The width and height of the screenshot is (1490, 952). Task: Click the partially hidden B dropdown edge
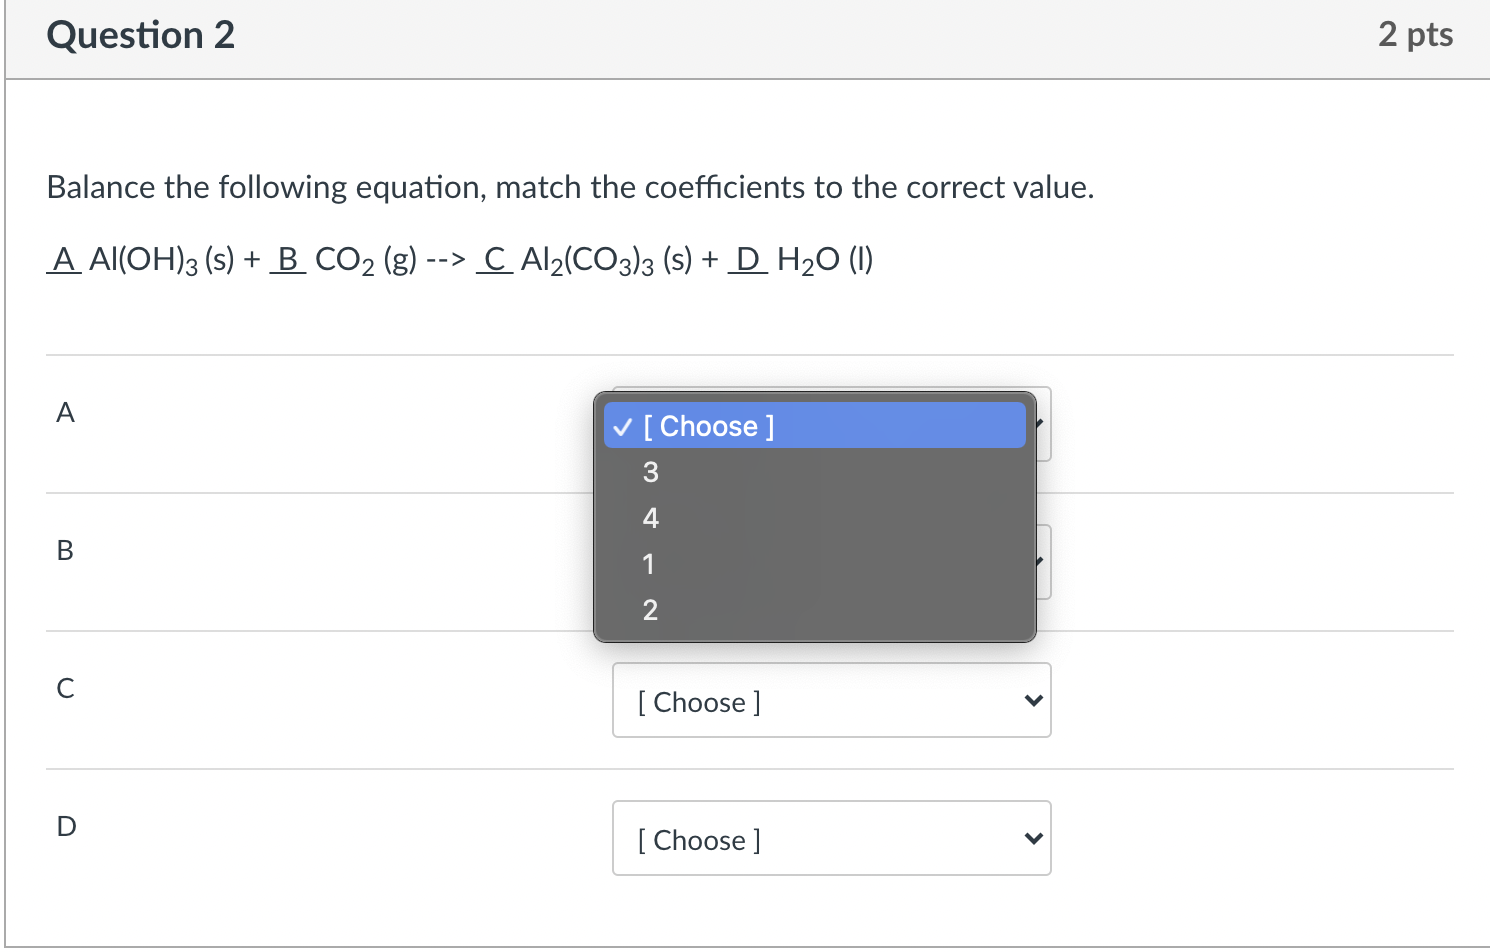click(1044, 562)
